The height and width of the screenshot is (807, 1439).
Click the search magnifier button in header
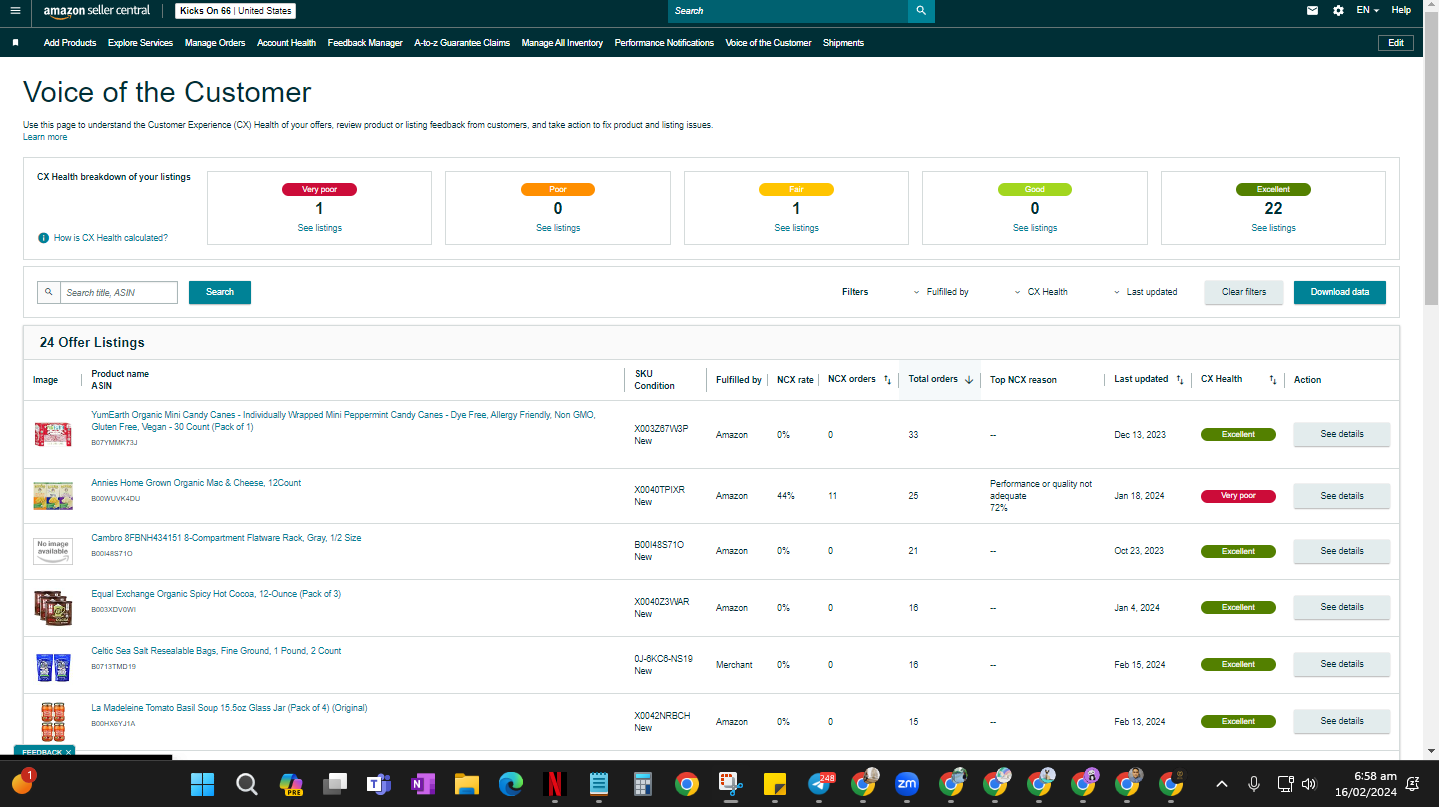tap(921, 11)
